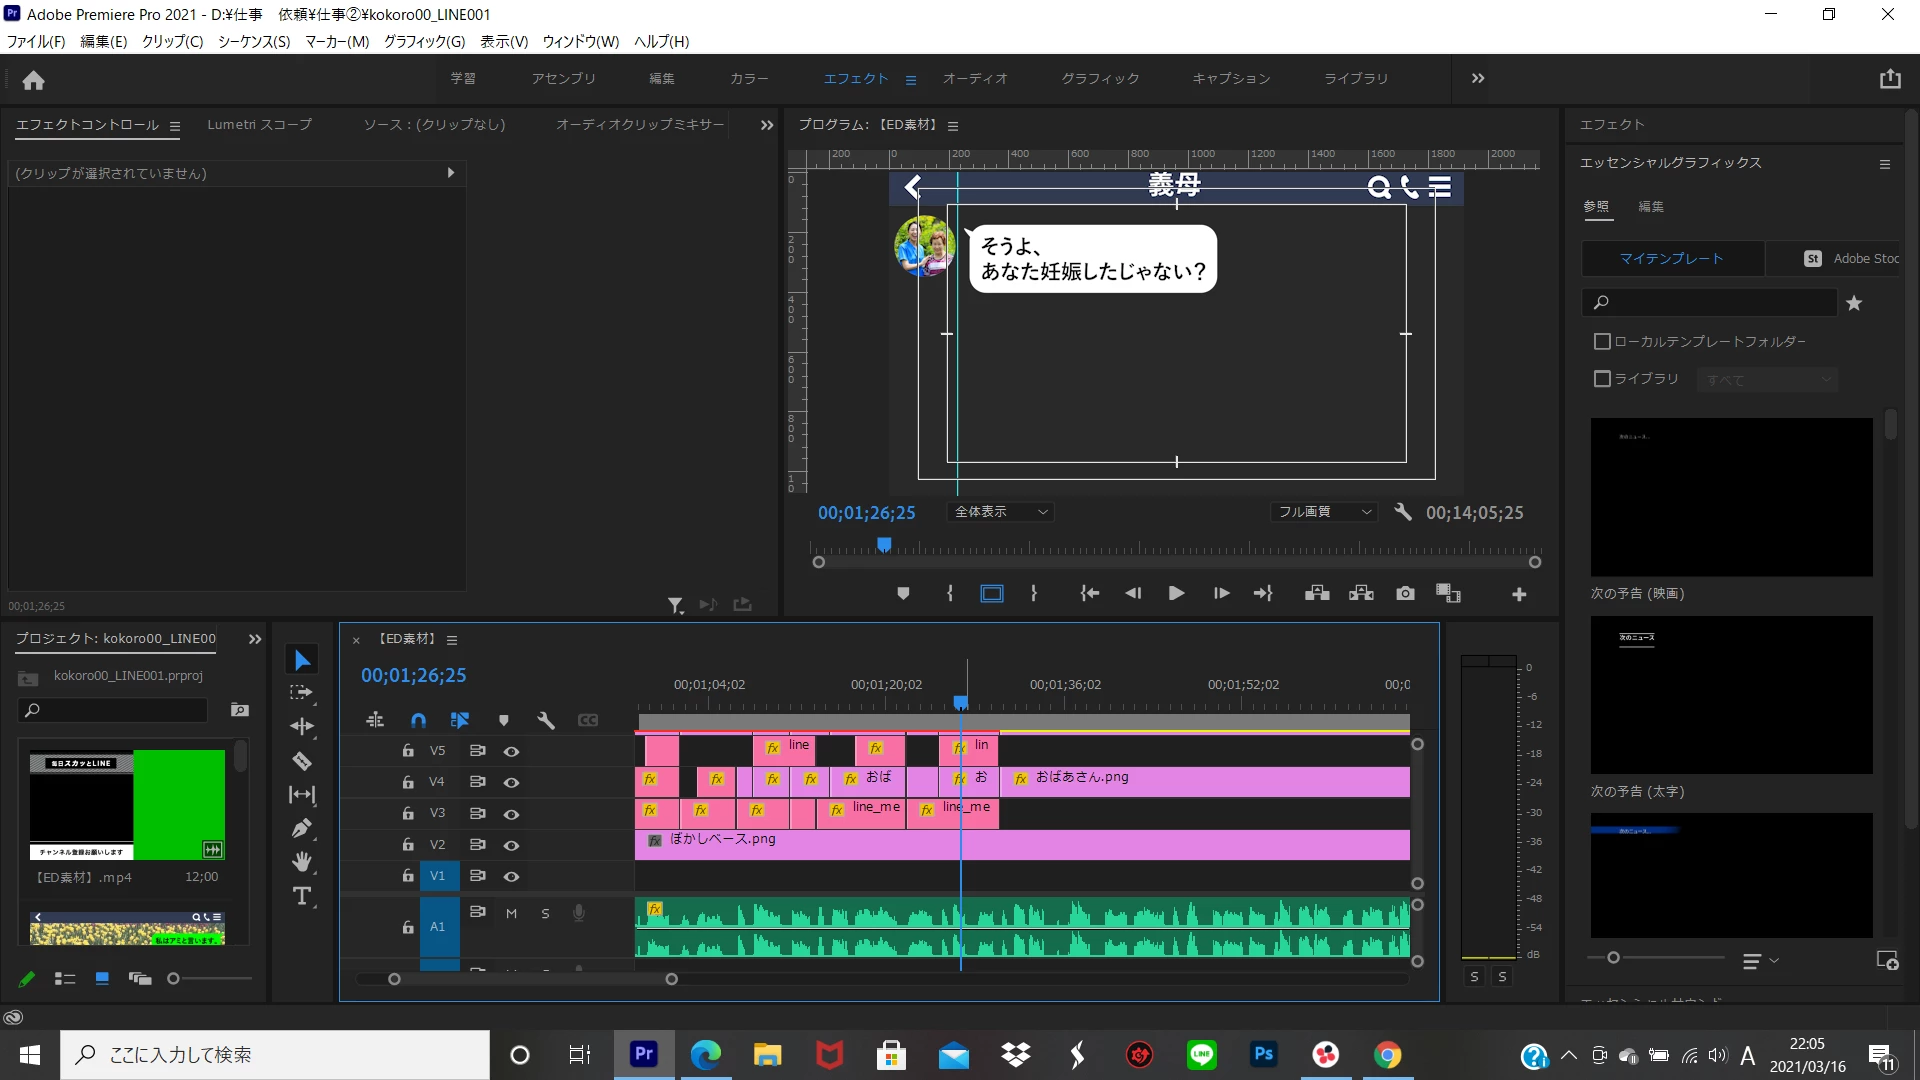Toggle visibility eye of track V5
1920x1080 pixels.
pos(511,751)
